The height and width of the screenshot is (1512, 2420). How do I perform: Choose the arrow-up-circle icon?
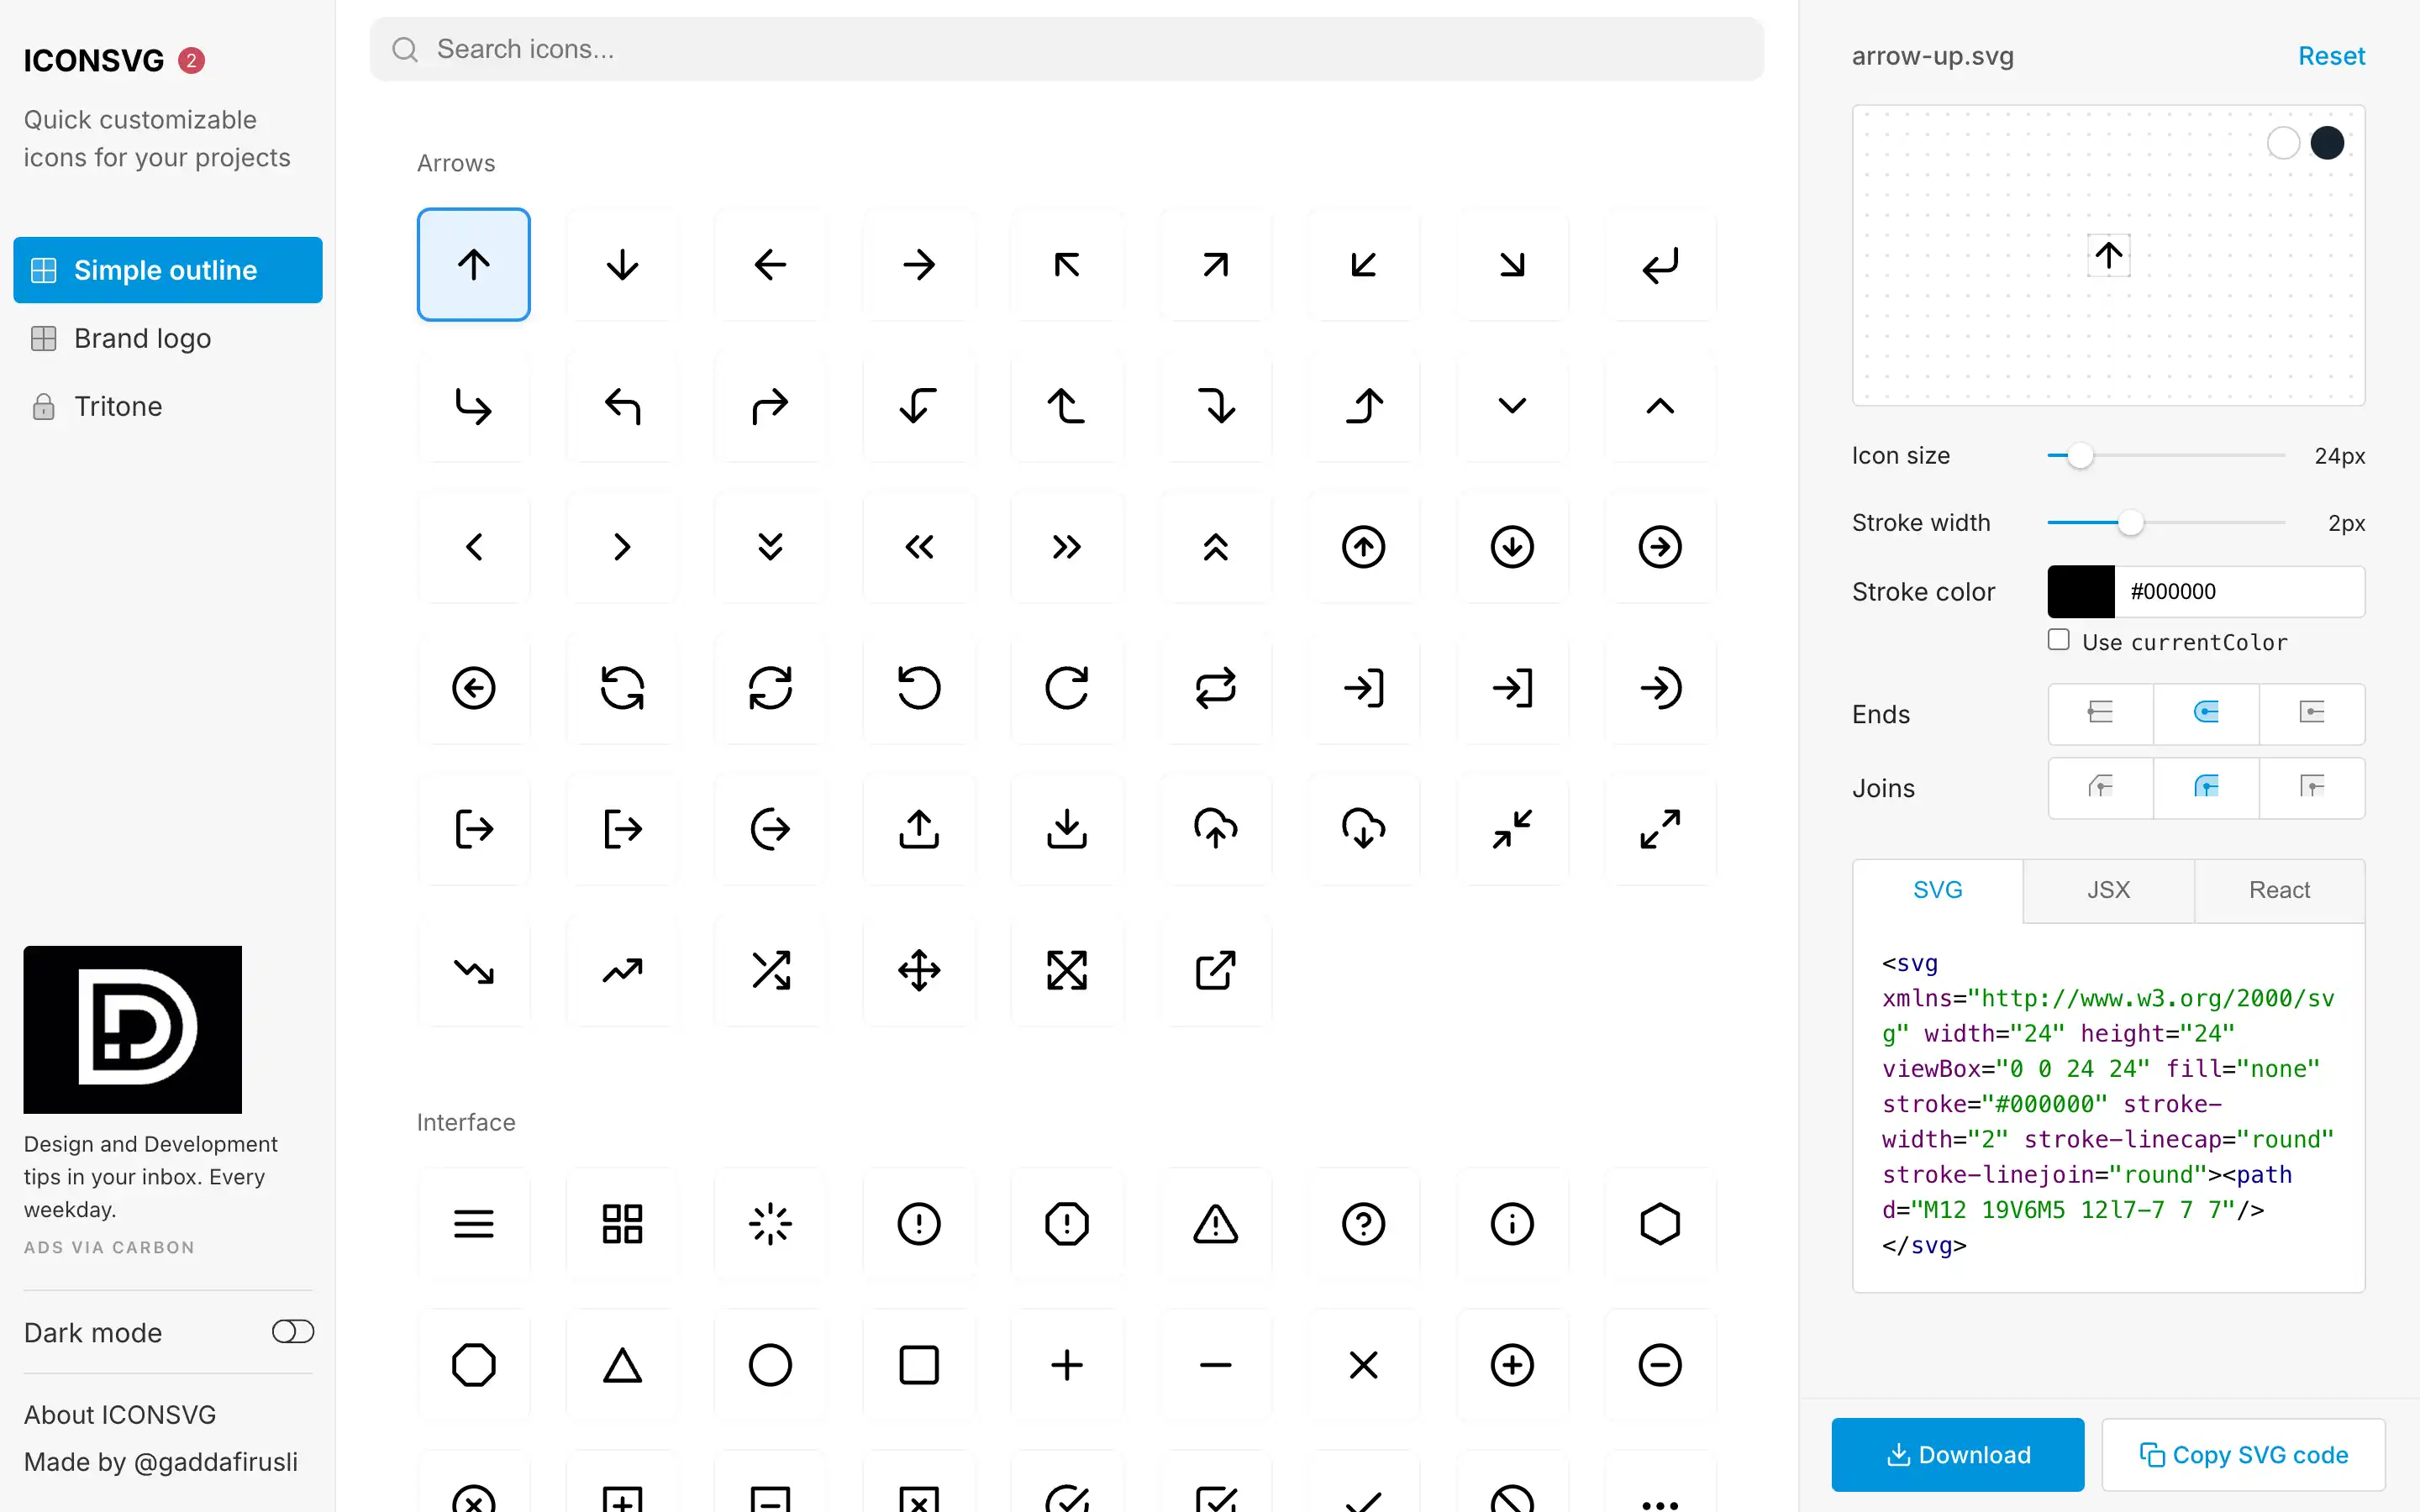pyautogui.click(x=1364, y=547)
